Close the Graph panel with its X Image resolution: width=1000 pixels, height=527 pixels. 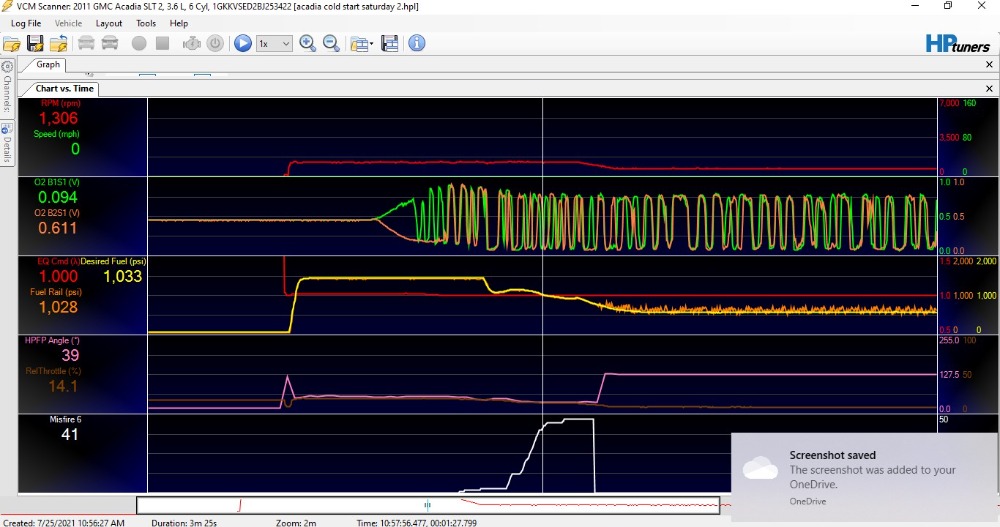pos(989,64)
